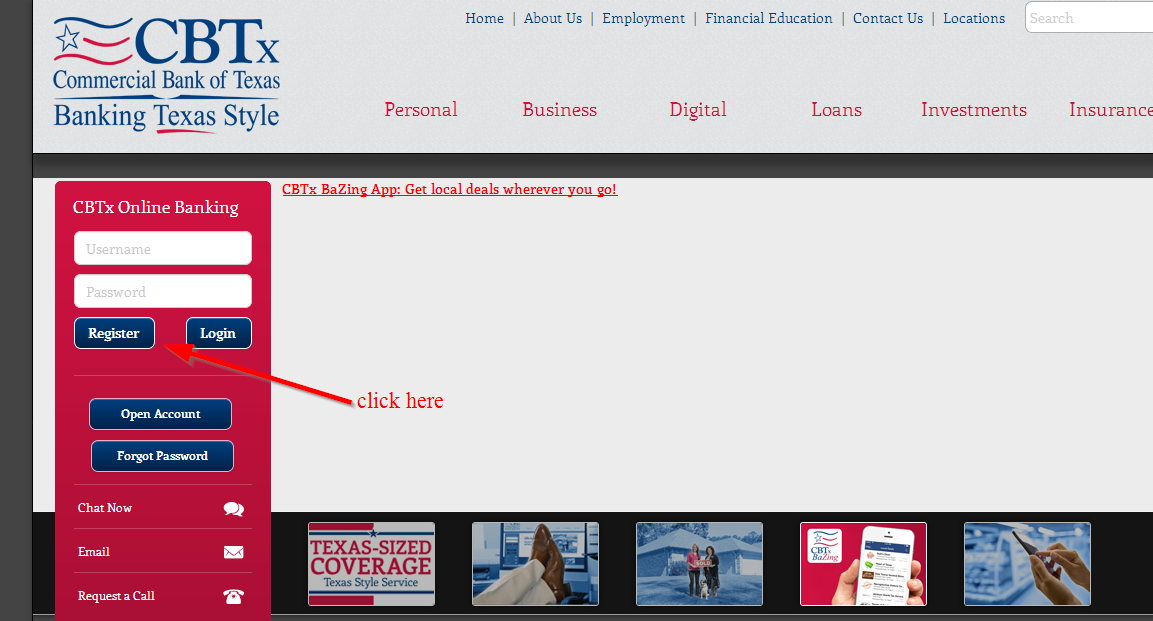Open the CBTx BaZing phone app thumbnail

863,564
